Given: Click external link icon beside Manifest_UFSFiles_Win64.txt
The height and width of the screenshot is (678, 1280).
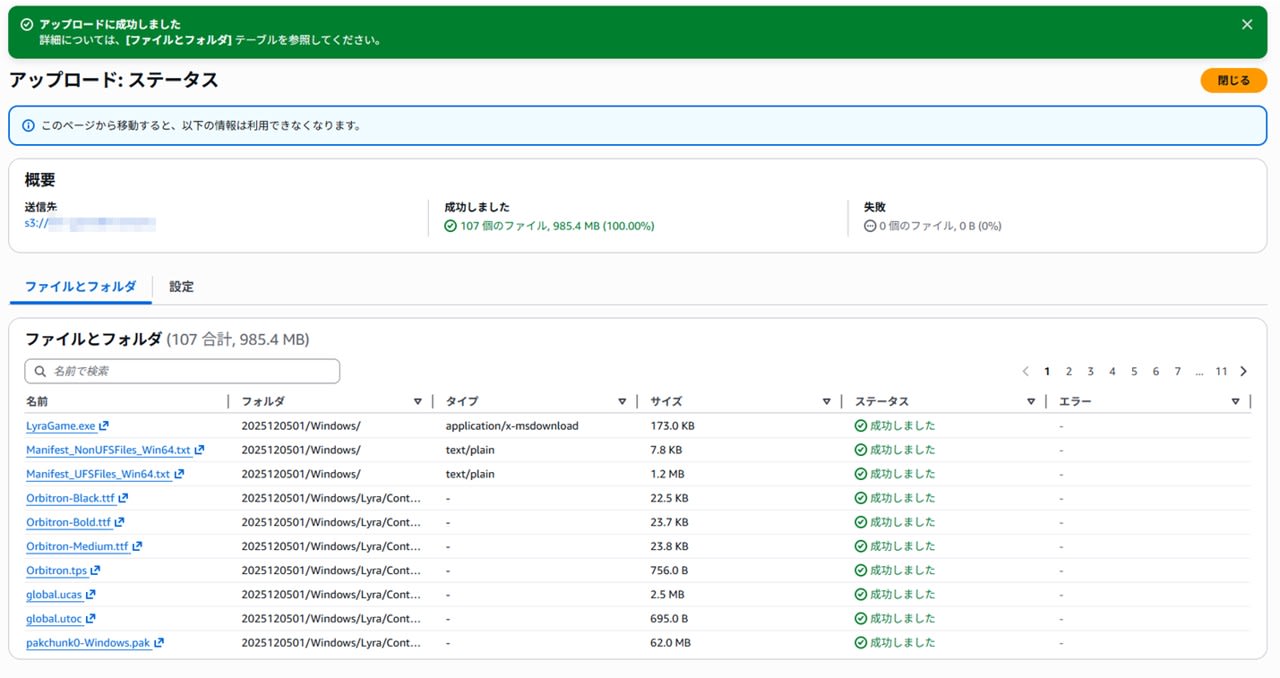Looking at the screenshot, I should coord(179,474).
